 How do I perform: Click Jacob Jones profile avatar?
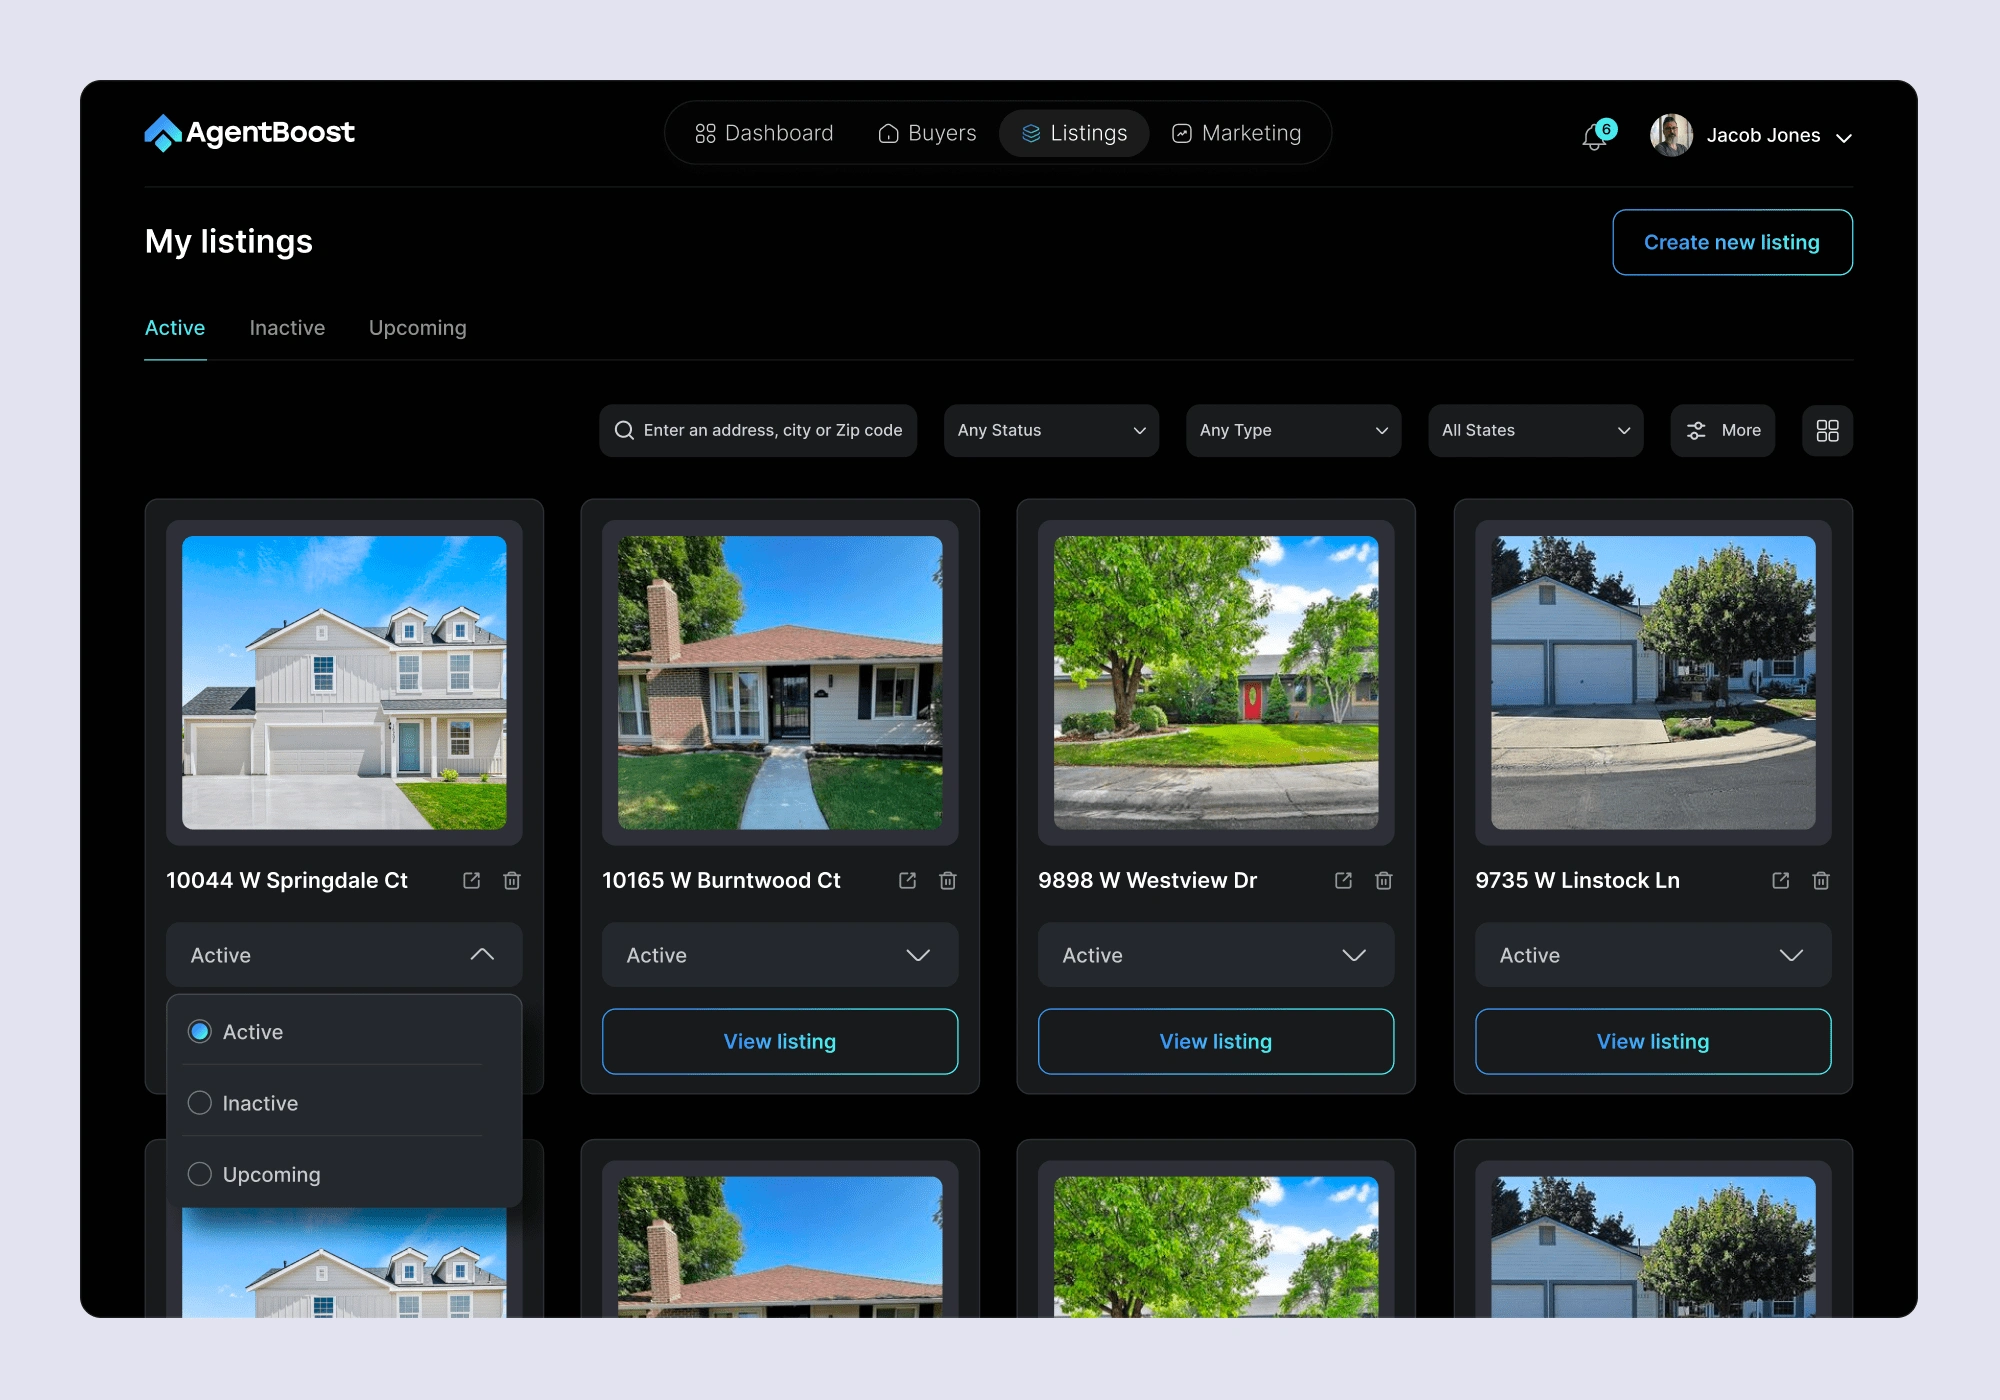click(1671, 135)
